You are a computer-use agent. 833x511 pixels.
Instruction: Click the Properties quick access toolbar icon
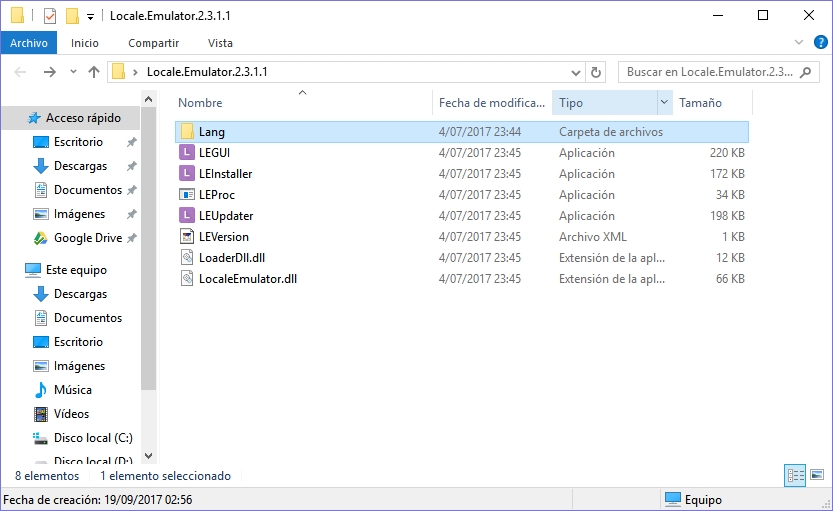click(50, 16)
